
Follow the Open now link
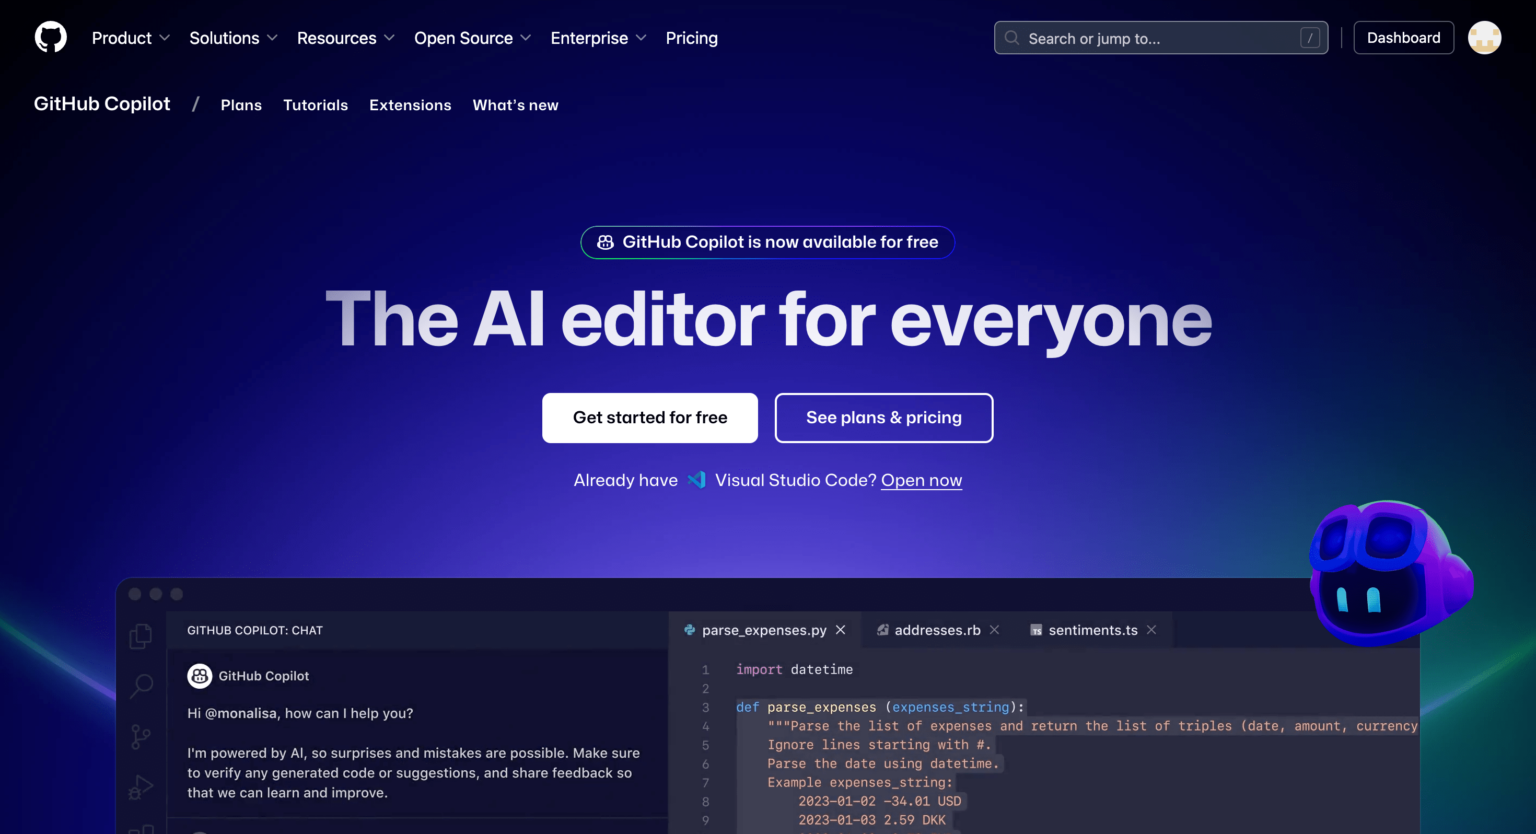(921, 480)
